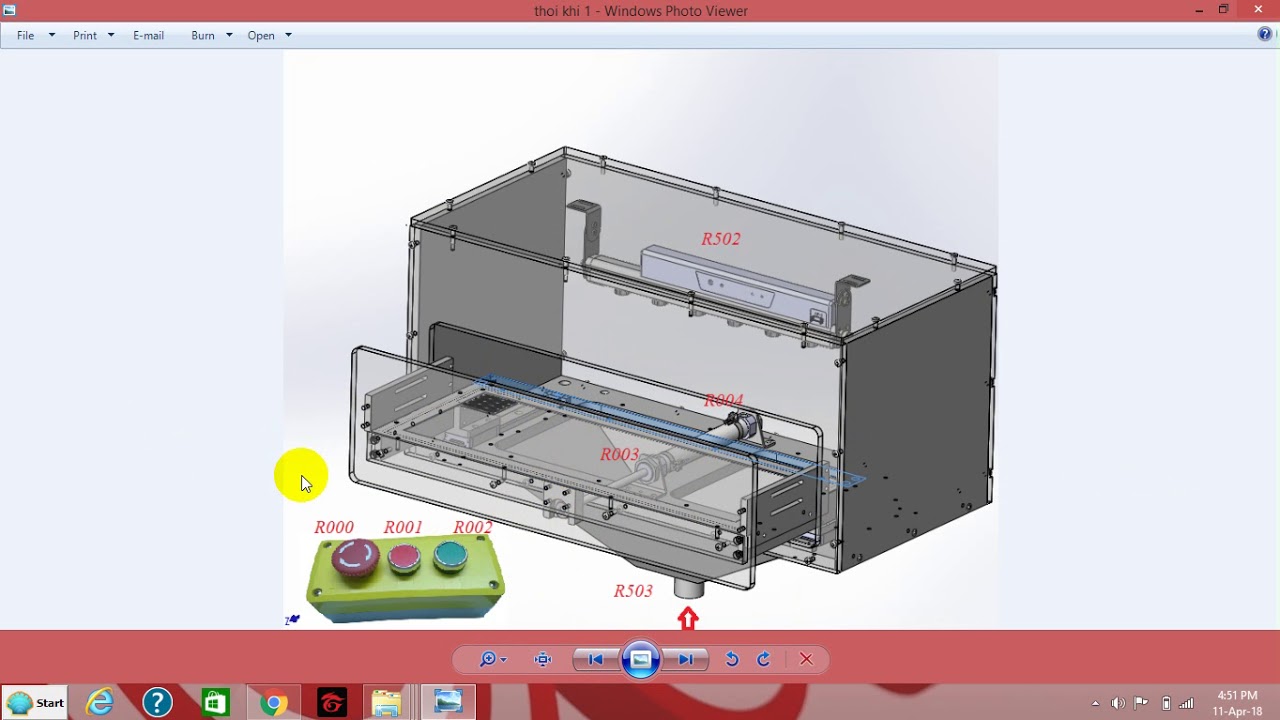Open the Print menu
Screen dimensions: 1280x720
[85, 35]
